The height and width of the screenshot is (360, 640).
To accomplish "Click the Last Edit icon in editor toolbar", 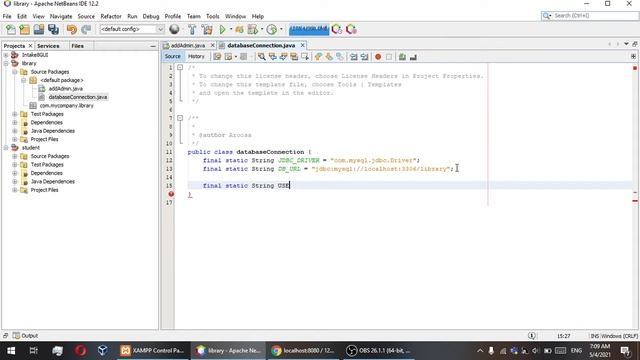I will [217, 57].
